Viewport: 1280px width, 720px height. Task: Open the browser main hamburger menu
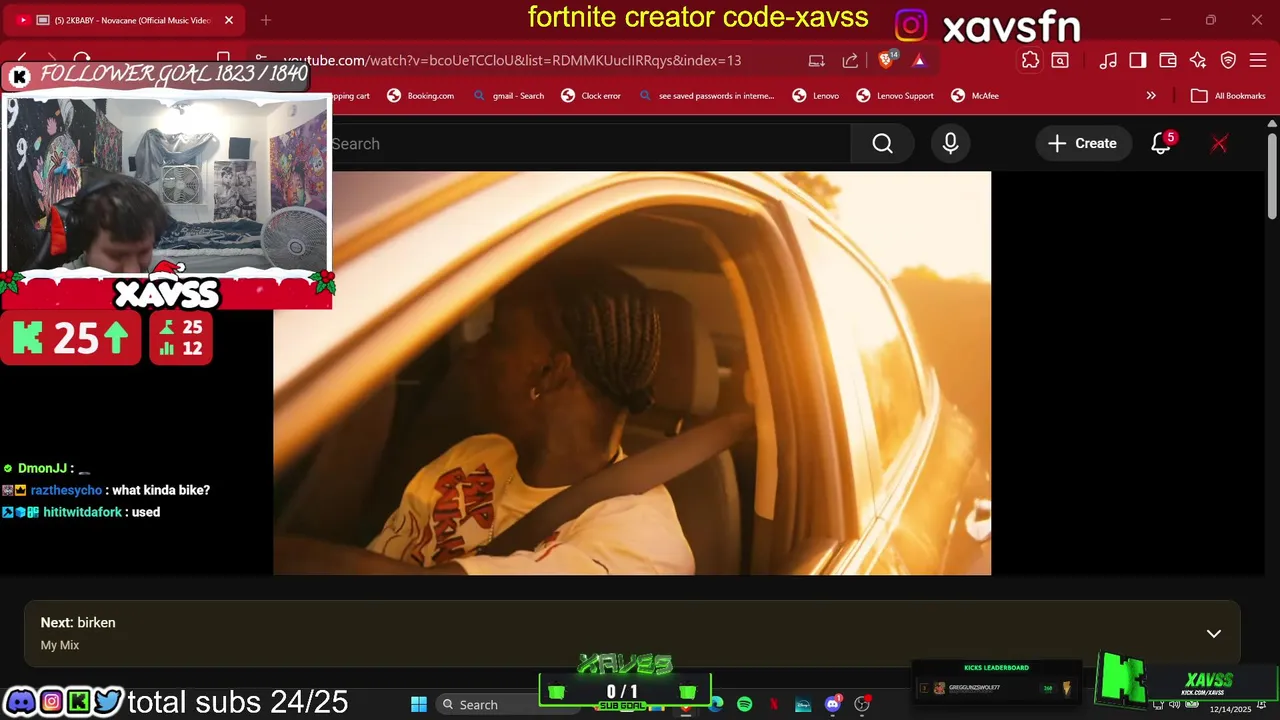coord(1259,60)
